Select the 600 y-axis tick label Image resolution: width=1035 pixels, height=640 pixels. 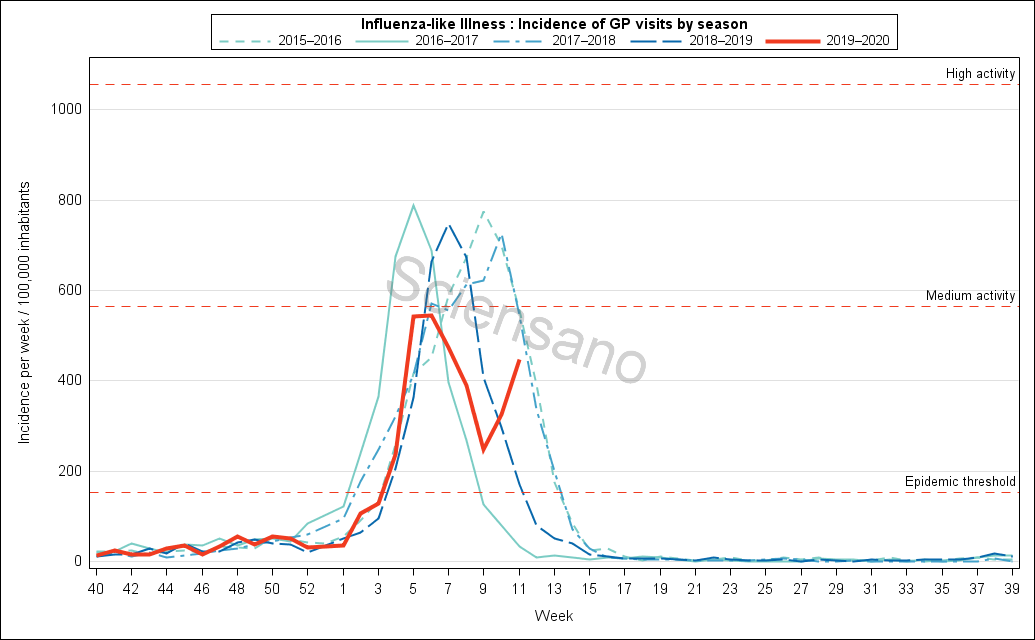(68, 290)
